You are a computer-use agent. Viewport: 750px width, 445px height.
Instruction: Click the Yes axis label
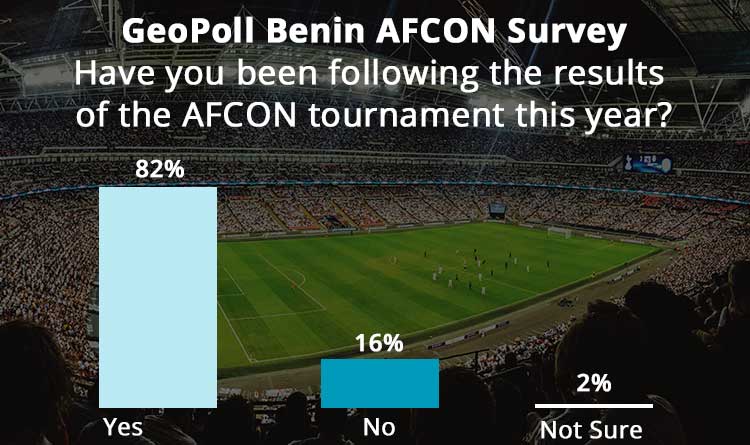pyautogui.click(x=123, y=429)
